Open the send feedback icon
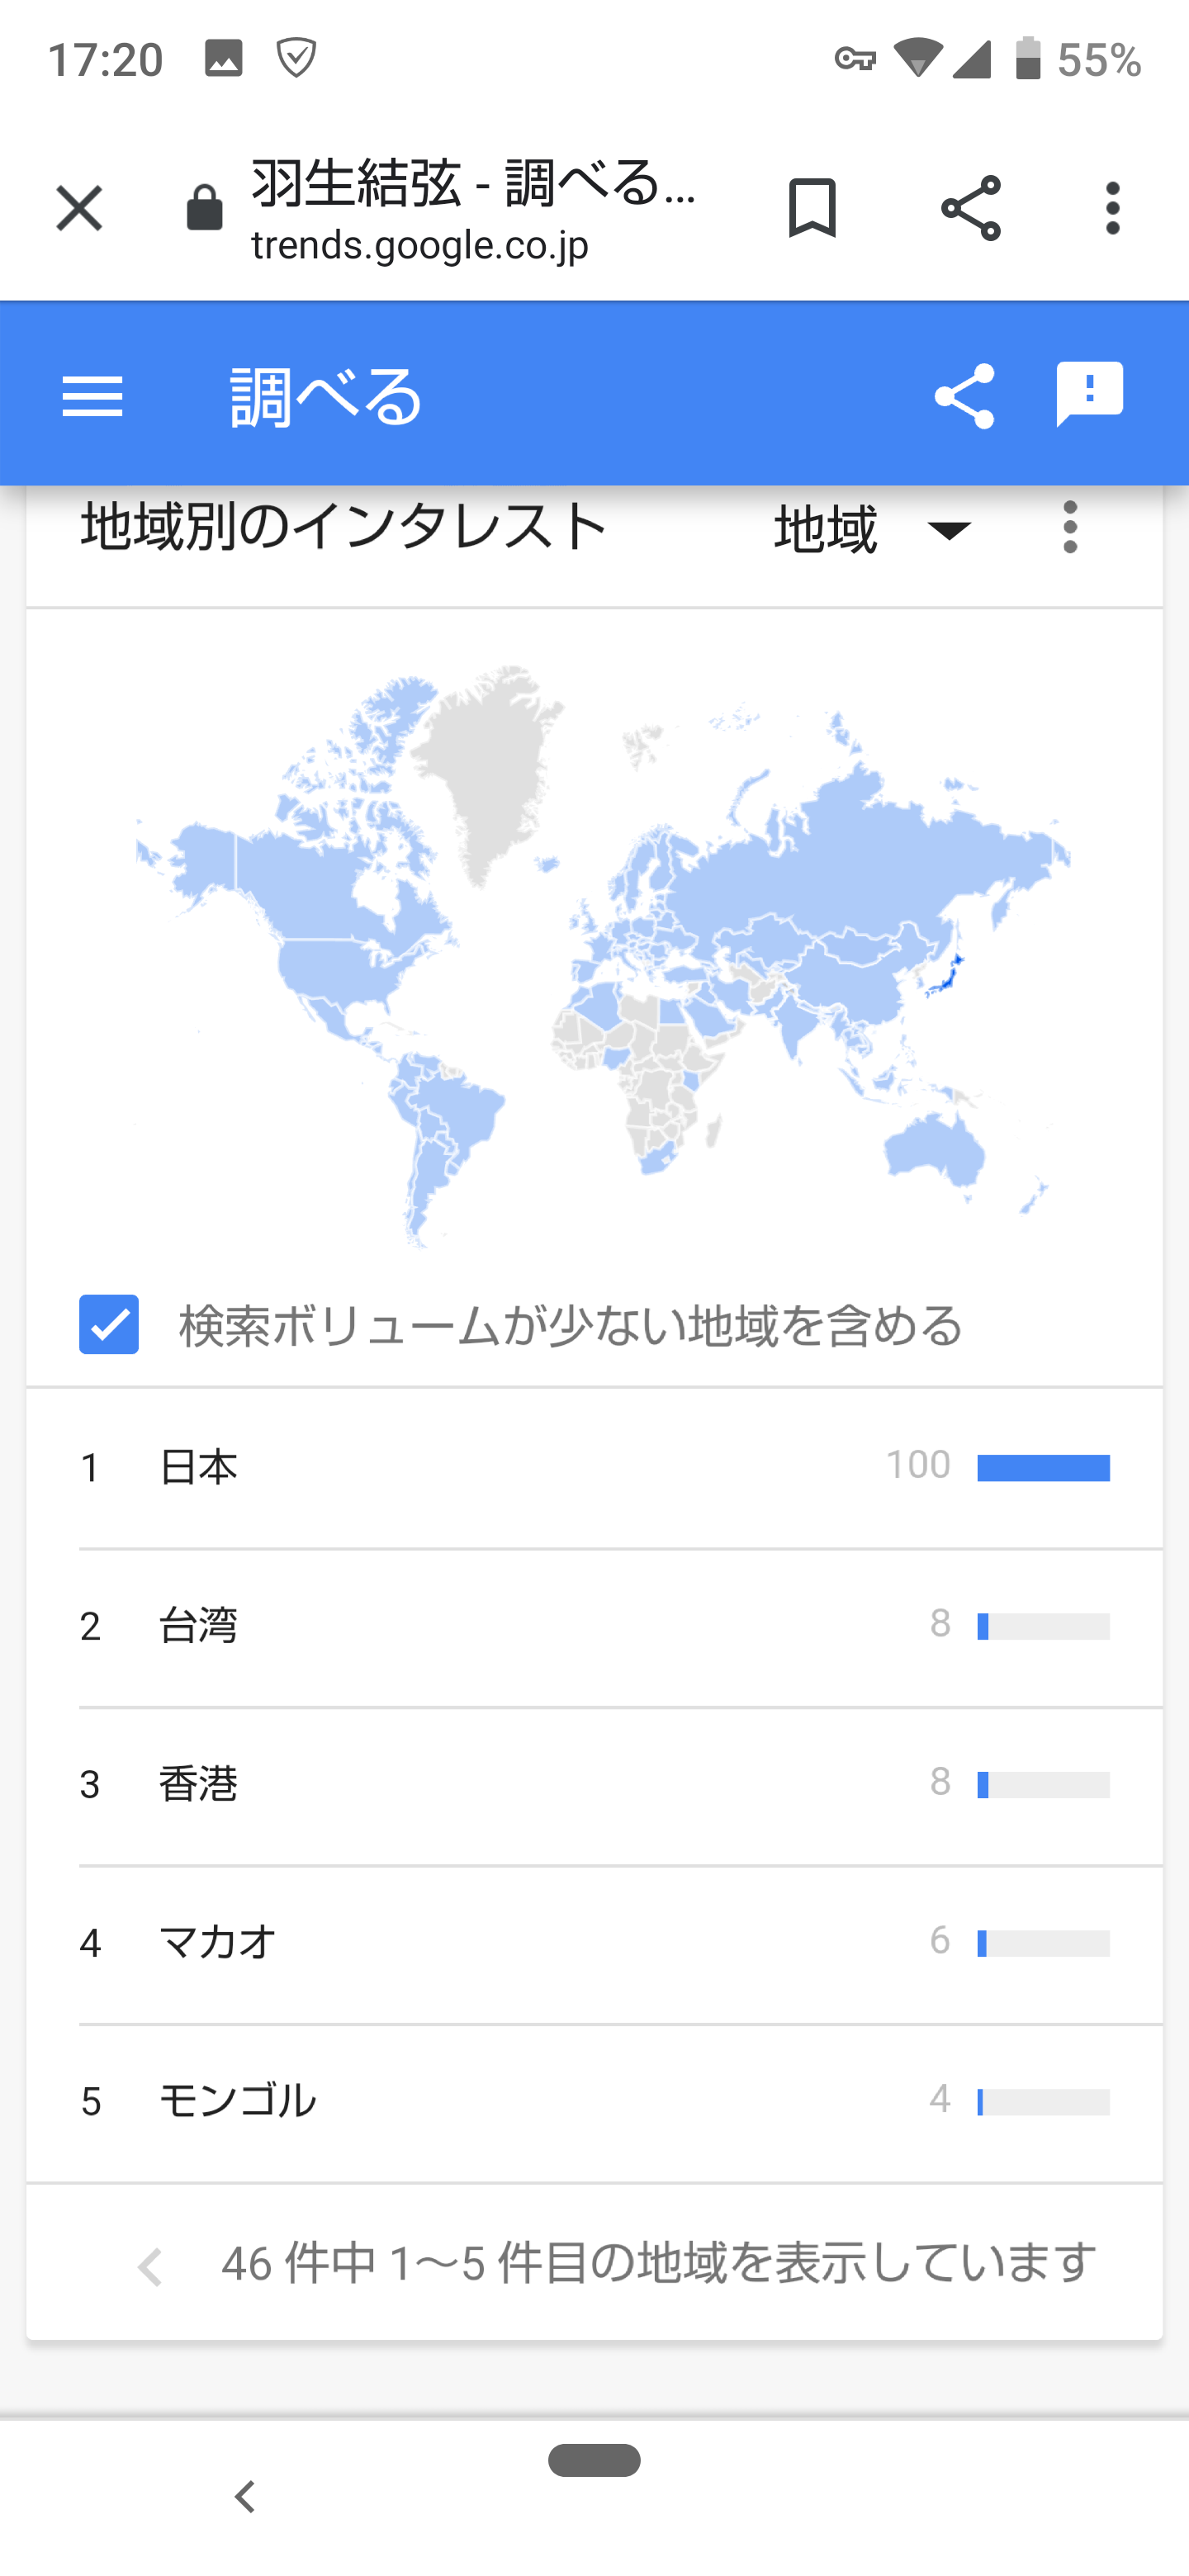The width and height of the screenshot is (1189, 2576). [1089, 395]
